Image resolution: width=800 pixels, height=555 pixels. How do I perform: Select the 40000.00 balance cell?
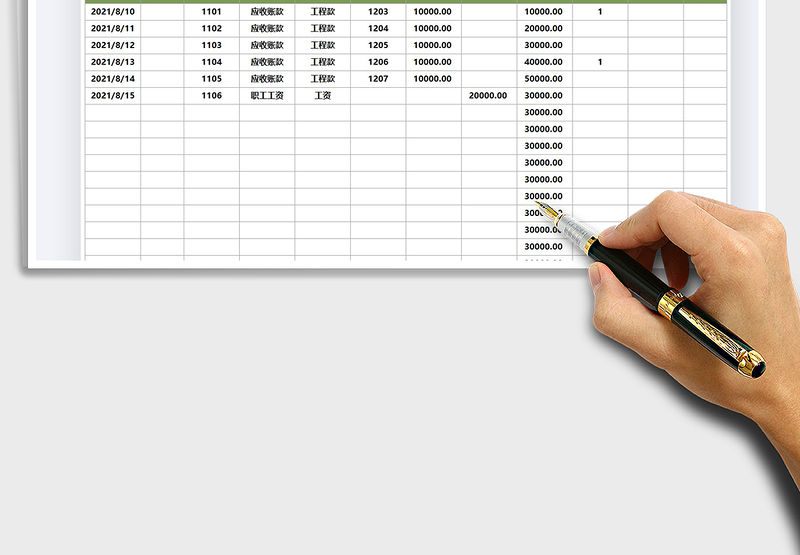[544, 62]
